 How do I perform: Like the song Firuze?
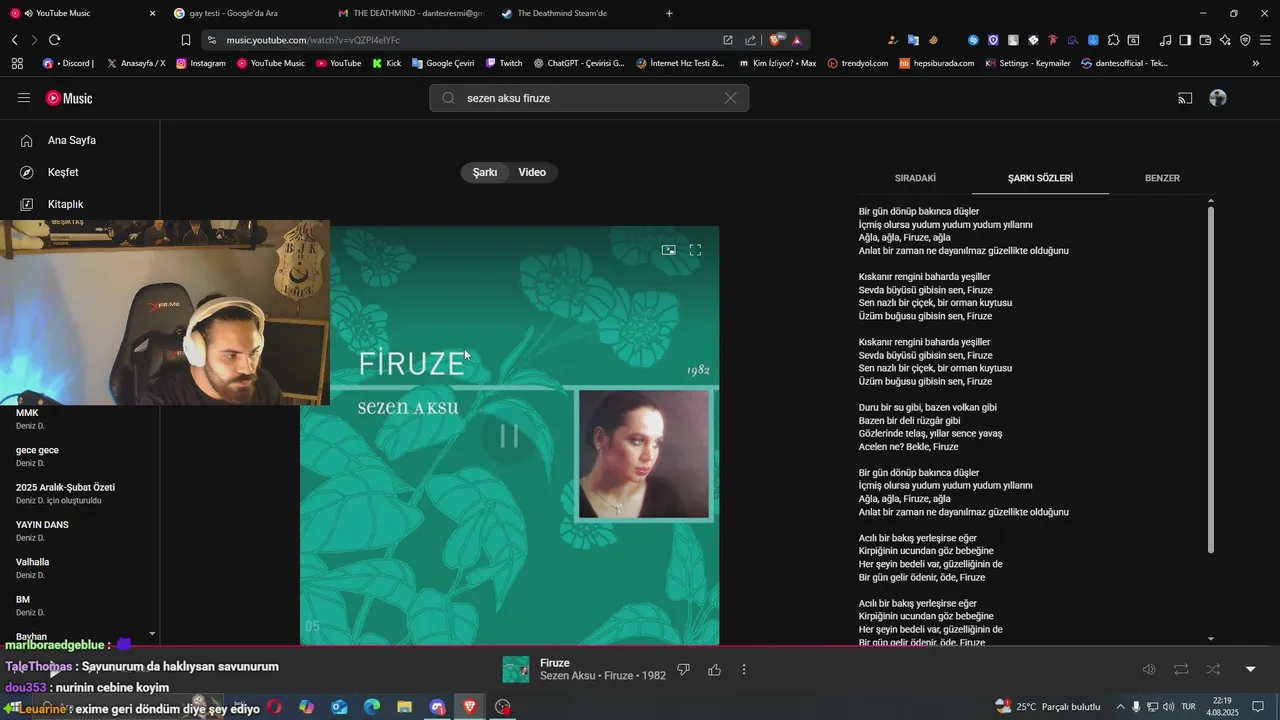(x=714, y=669)
